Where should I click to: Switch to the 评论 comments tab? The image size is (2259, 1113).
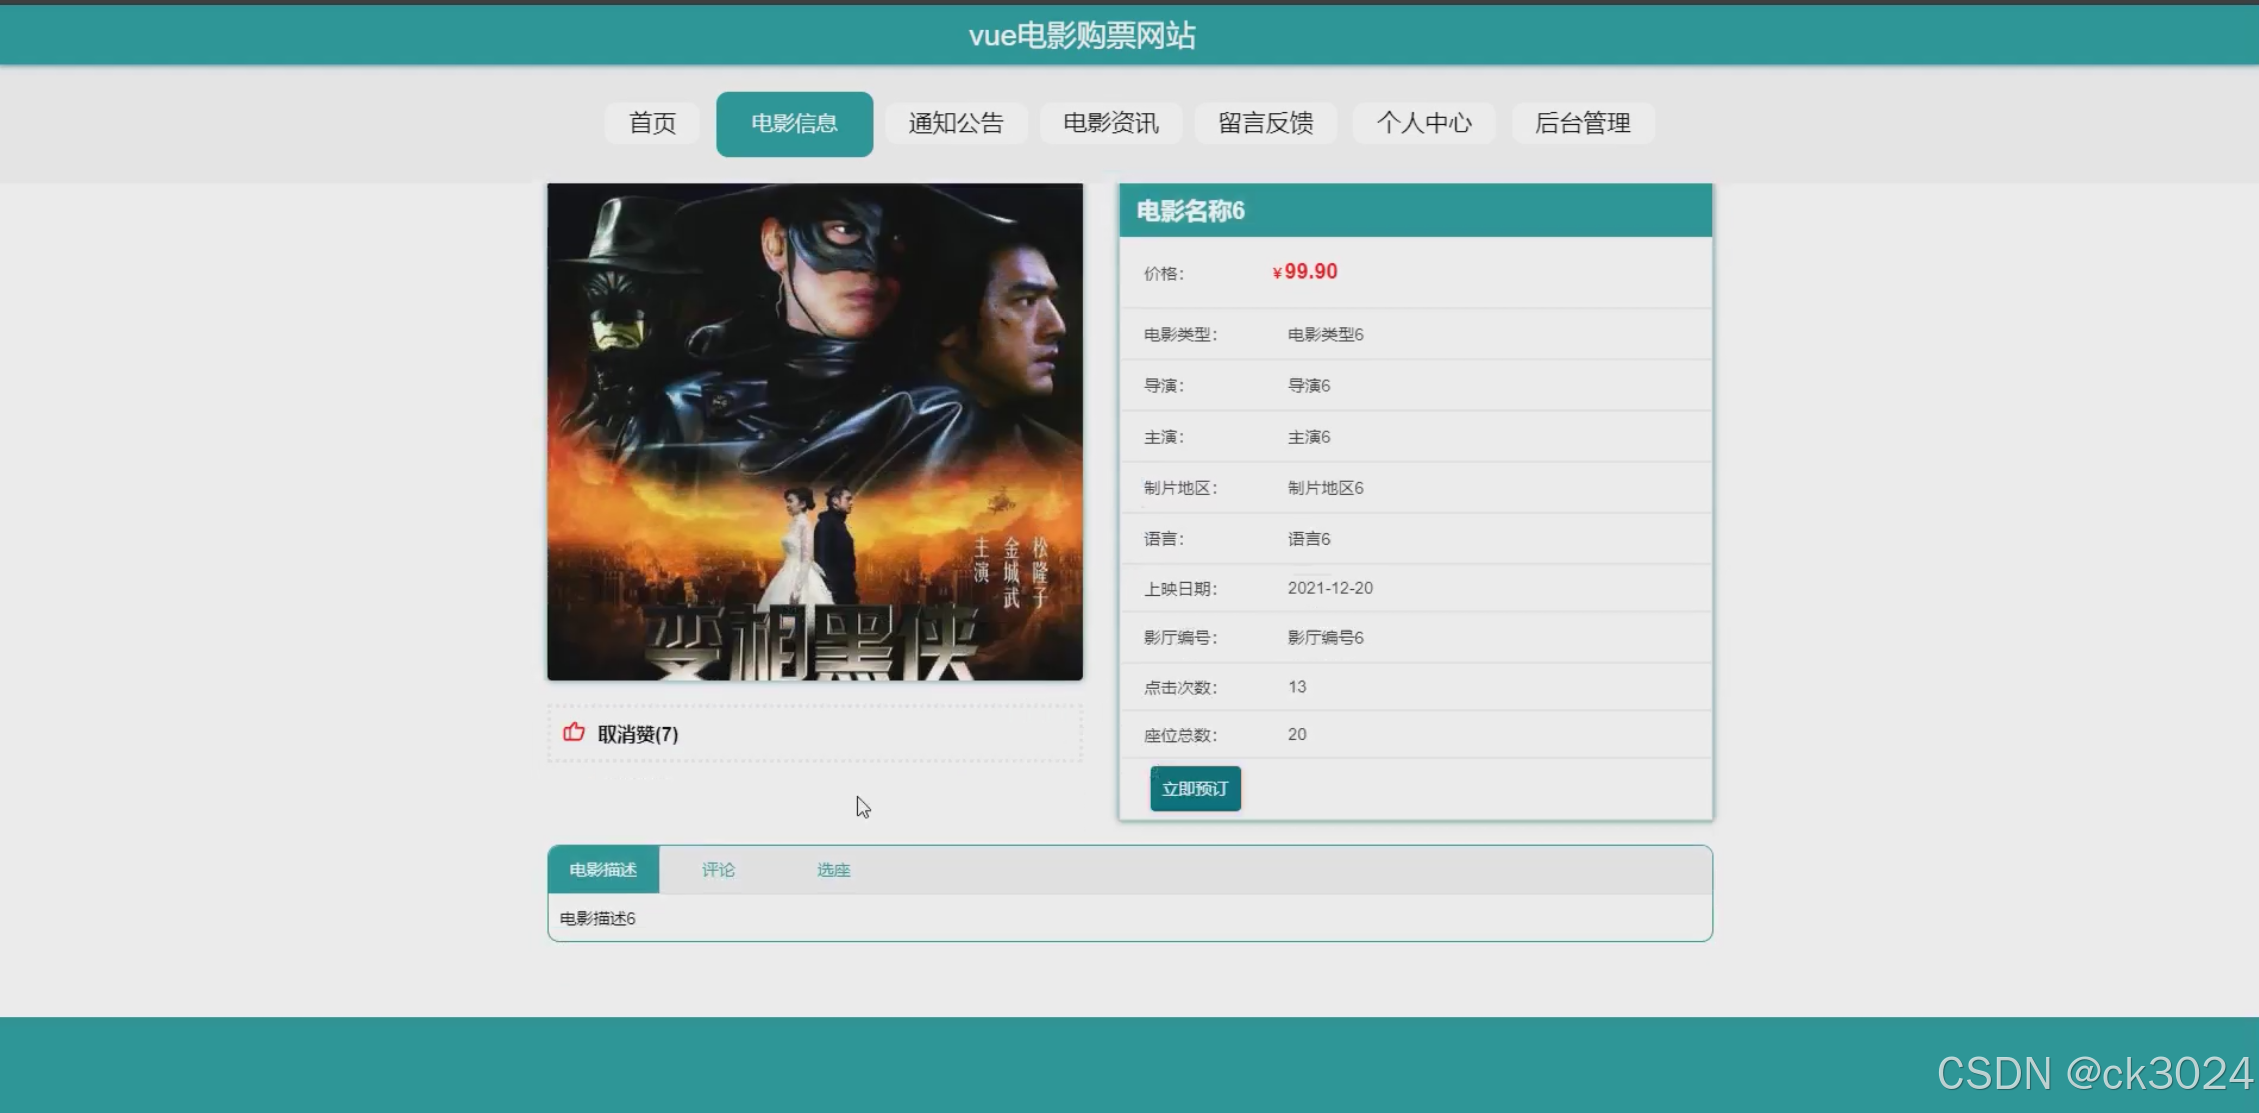(718, 869)
